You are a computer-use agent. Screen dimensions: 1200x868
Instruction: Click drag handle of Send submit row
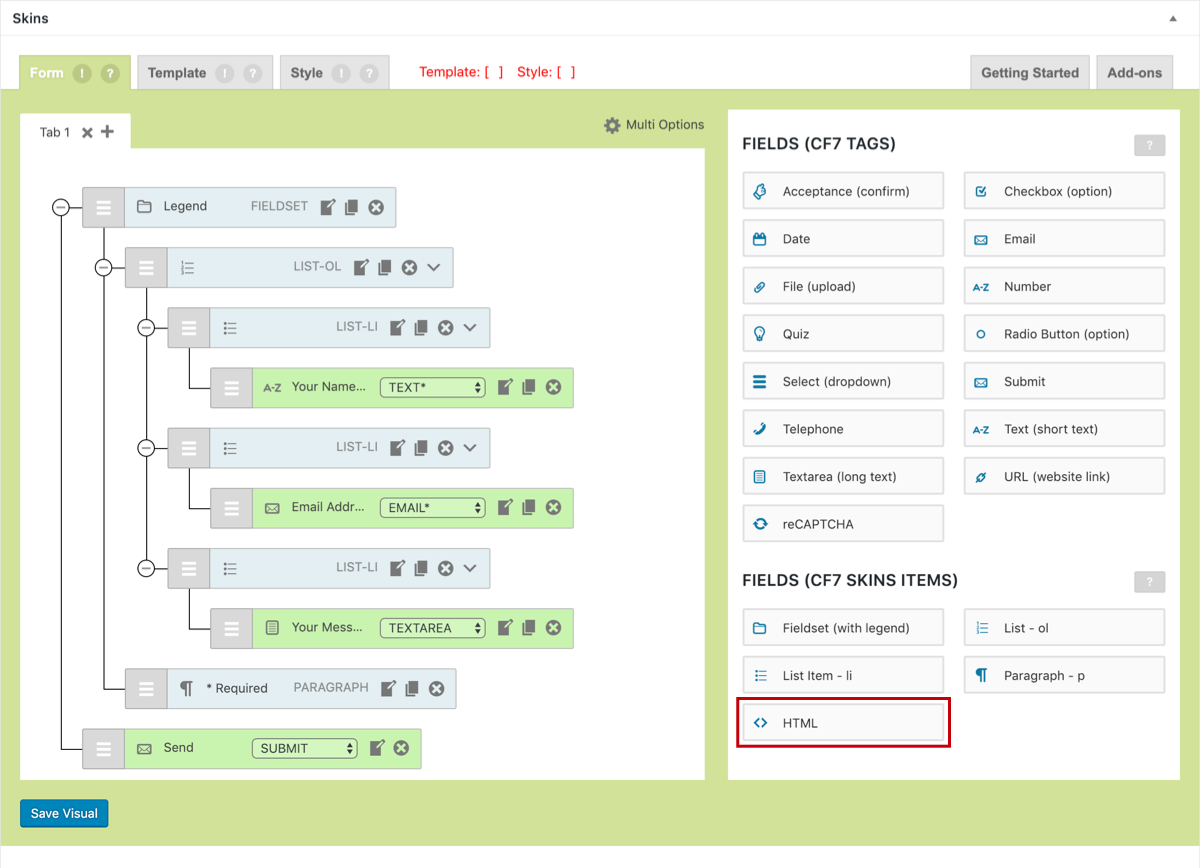(x=103, y=748)
